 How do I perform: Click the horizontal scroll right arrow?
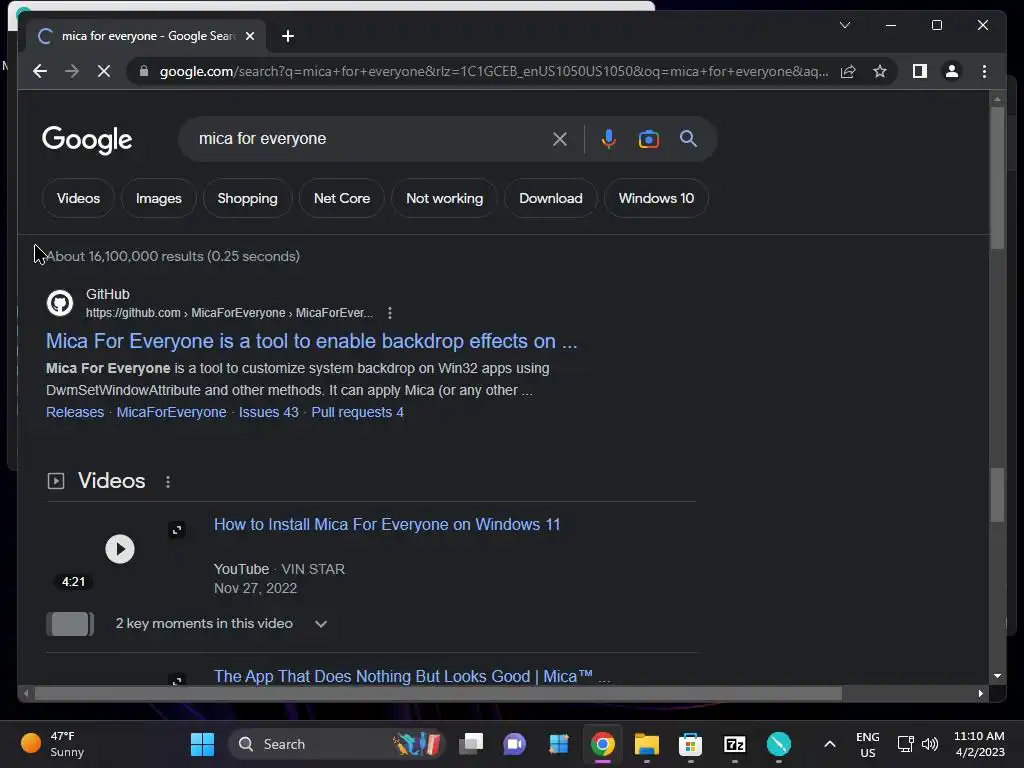(x=980, y=694)
